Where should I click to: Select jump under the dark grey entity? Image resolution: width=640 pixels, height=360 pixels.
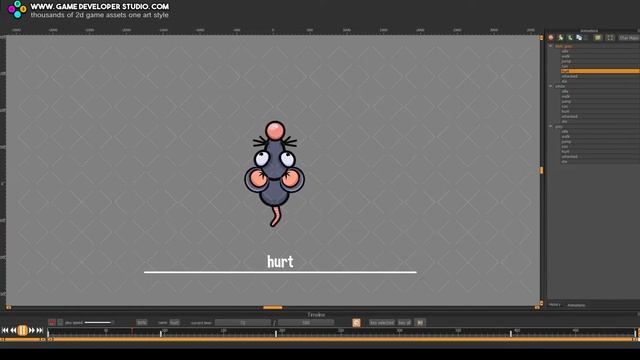point(600,61)
